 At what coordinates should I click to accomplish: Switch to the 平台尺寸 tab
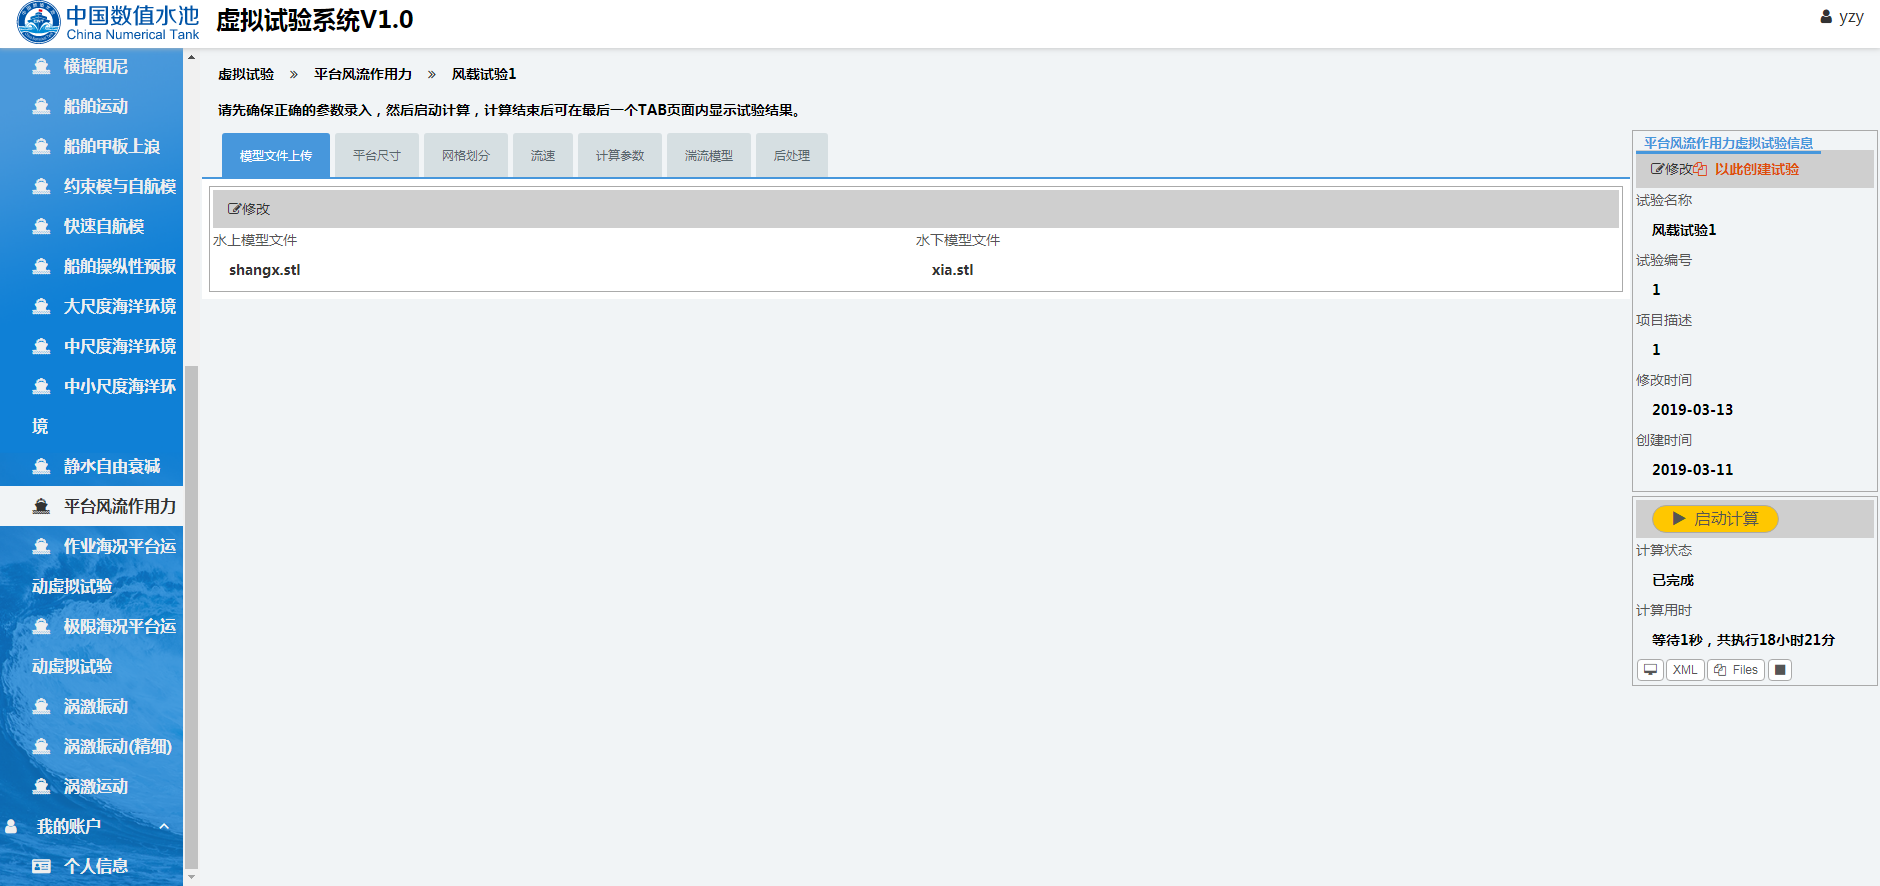(x=377, y=156)
